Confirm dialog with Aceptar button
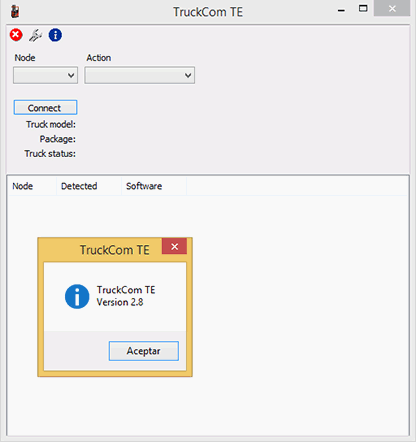The width and height of the screenshot is (416, 442). coord(144,351)
